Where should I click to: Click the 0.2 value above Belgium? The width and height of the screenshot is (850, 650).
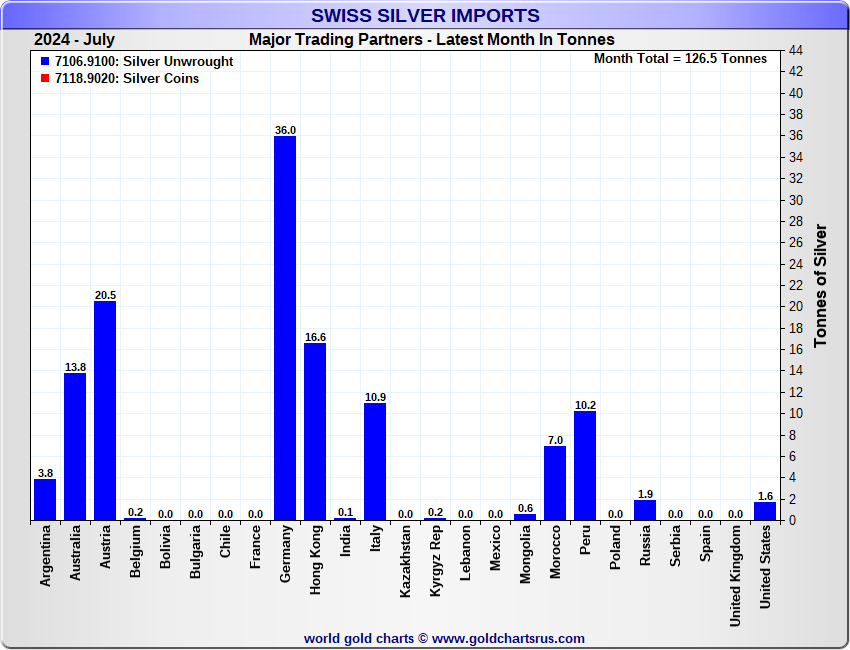(x=136, y=512)
